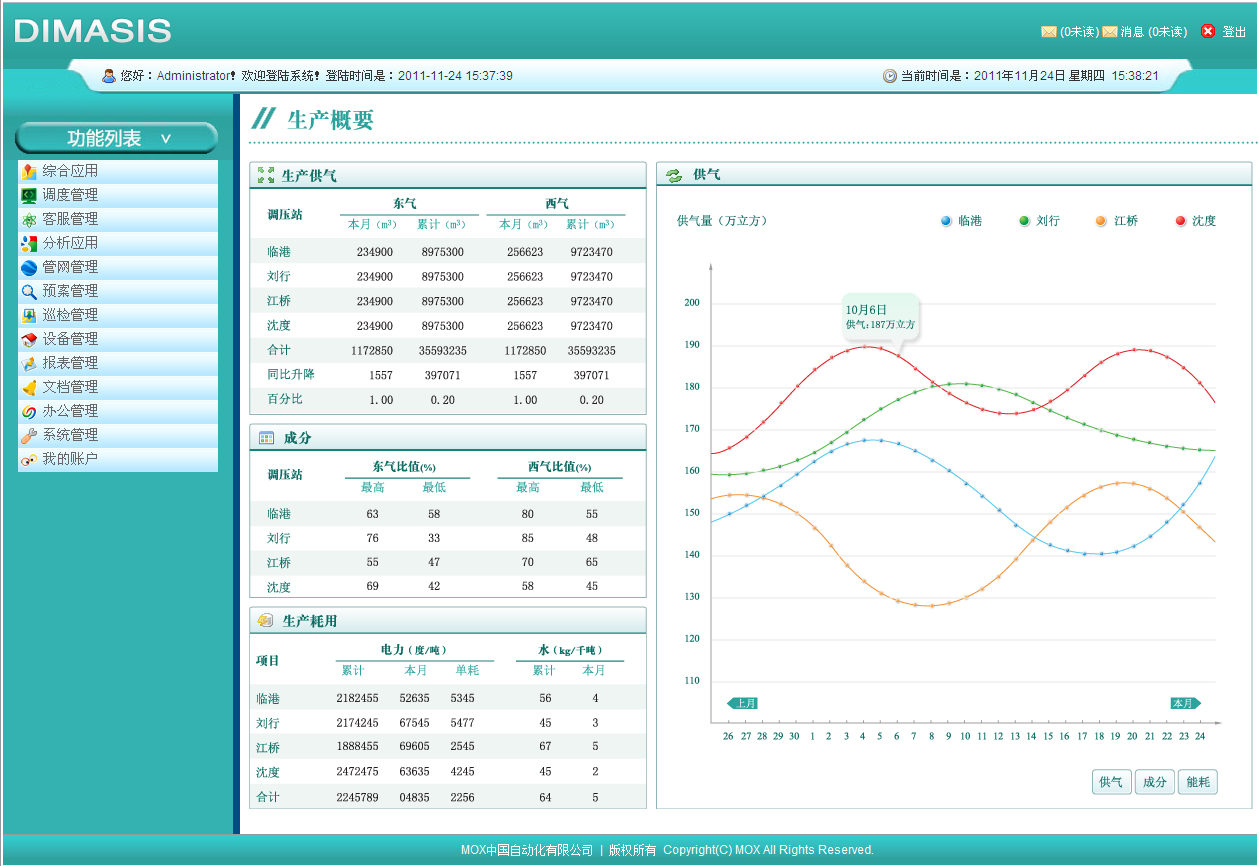
Task: Click the 我的账户 key icon
Action: click(29, 459)
